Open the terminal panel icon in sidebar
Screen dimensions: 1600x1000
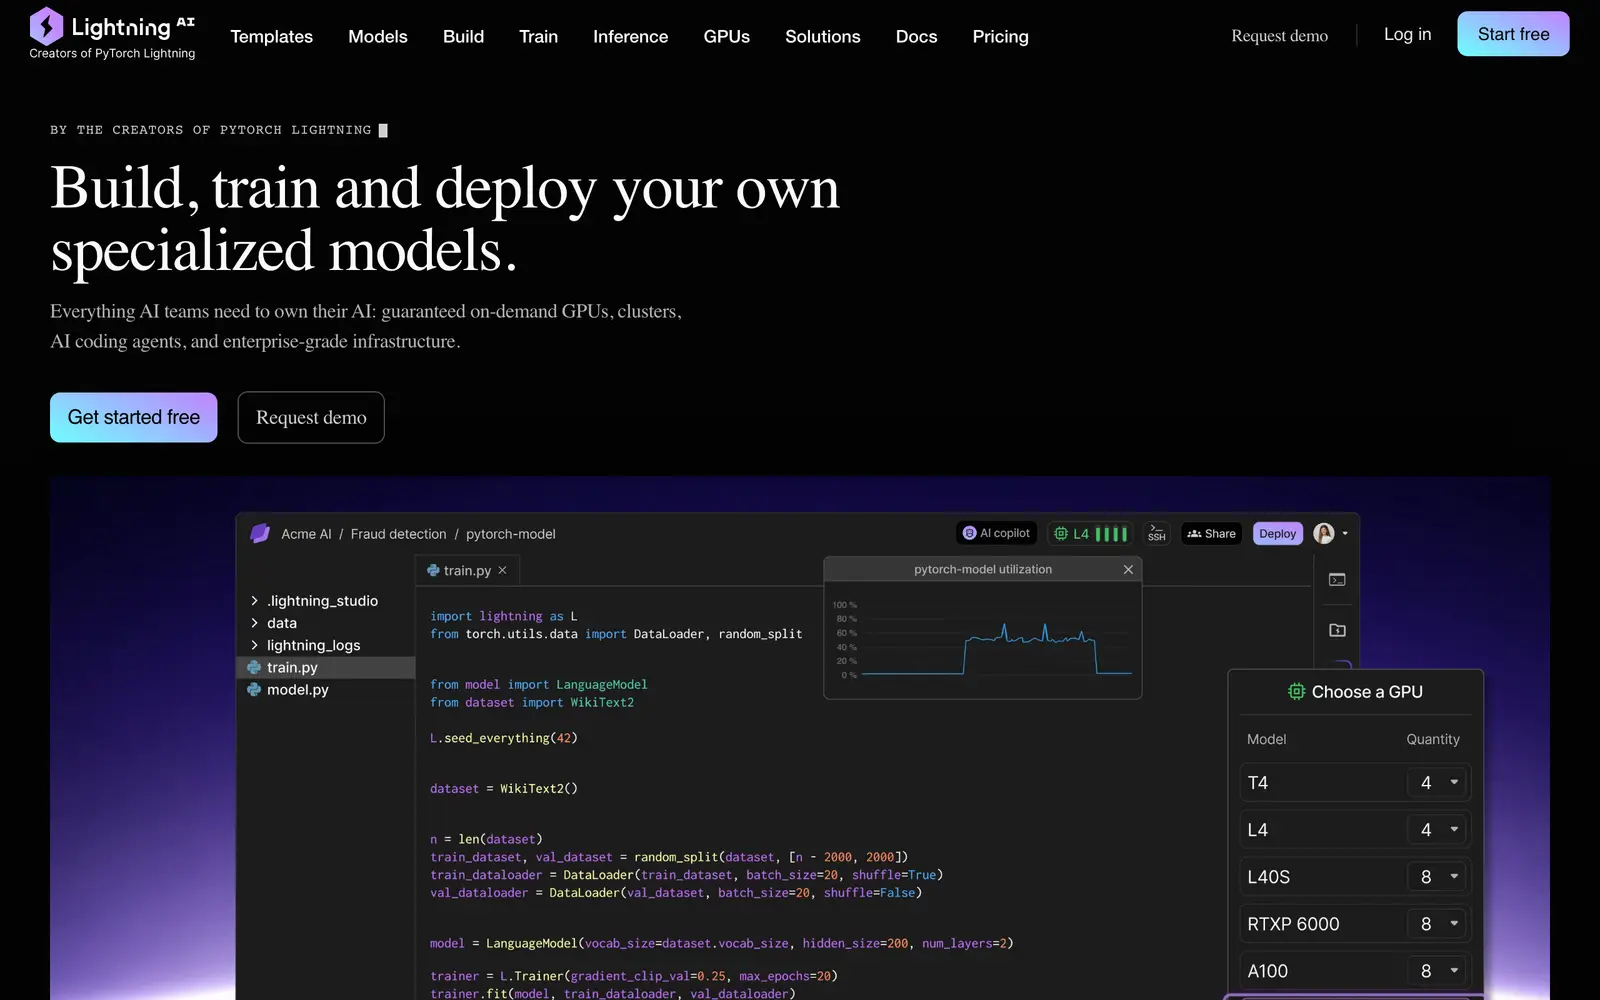[x=1337, y=580]
